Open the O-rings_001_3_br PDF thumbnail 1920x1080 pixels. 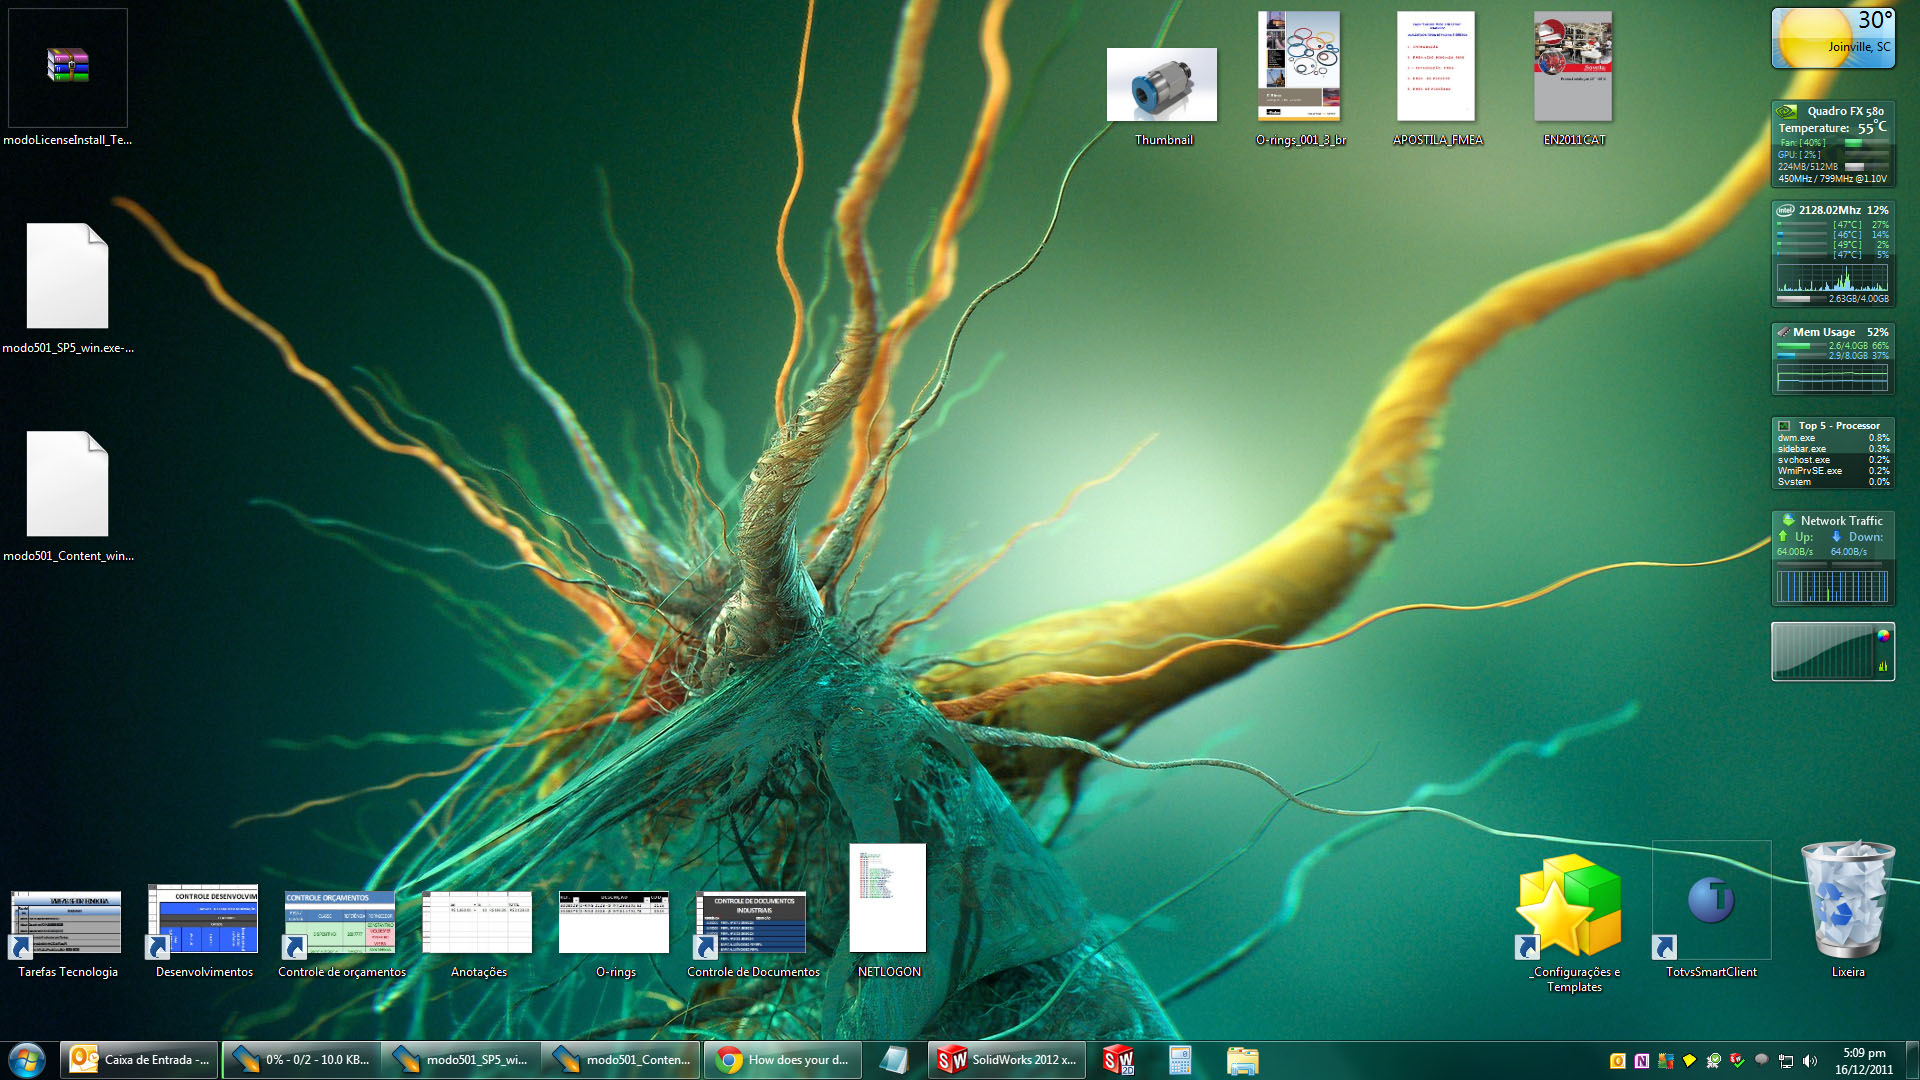pos(1299,67)
